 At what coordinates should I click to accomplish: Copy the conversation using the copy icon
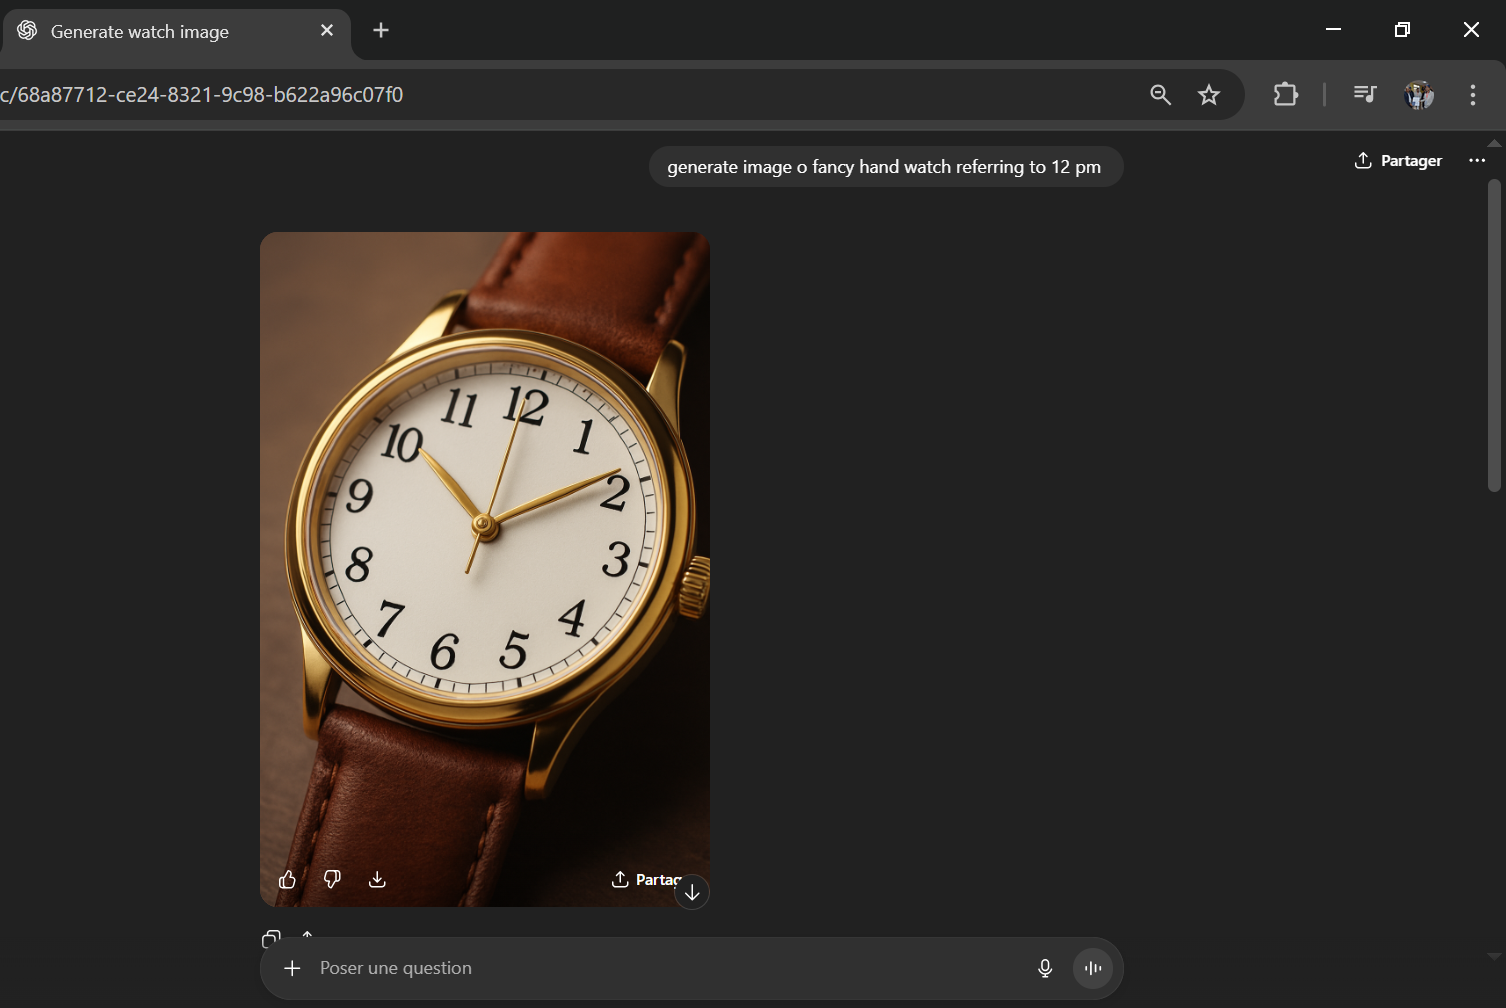(270, 940)
